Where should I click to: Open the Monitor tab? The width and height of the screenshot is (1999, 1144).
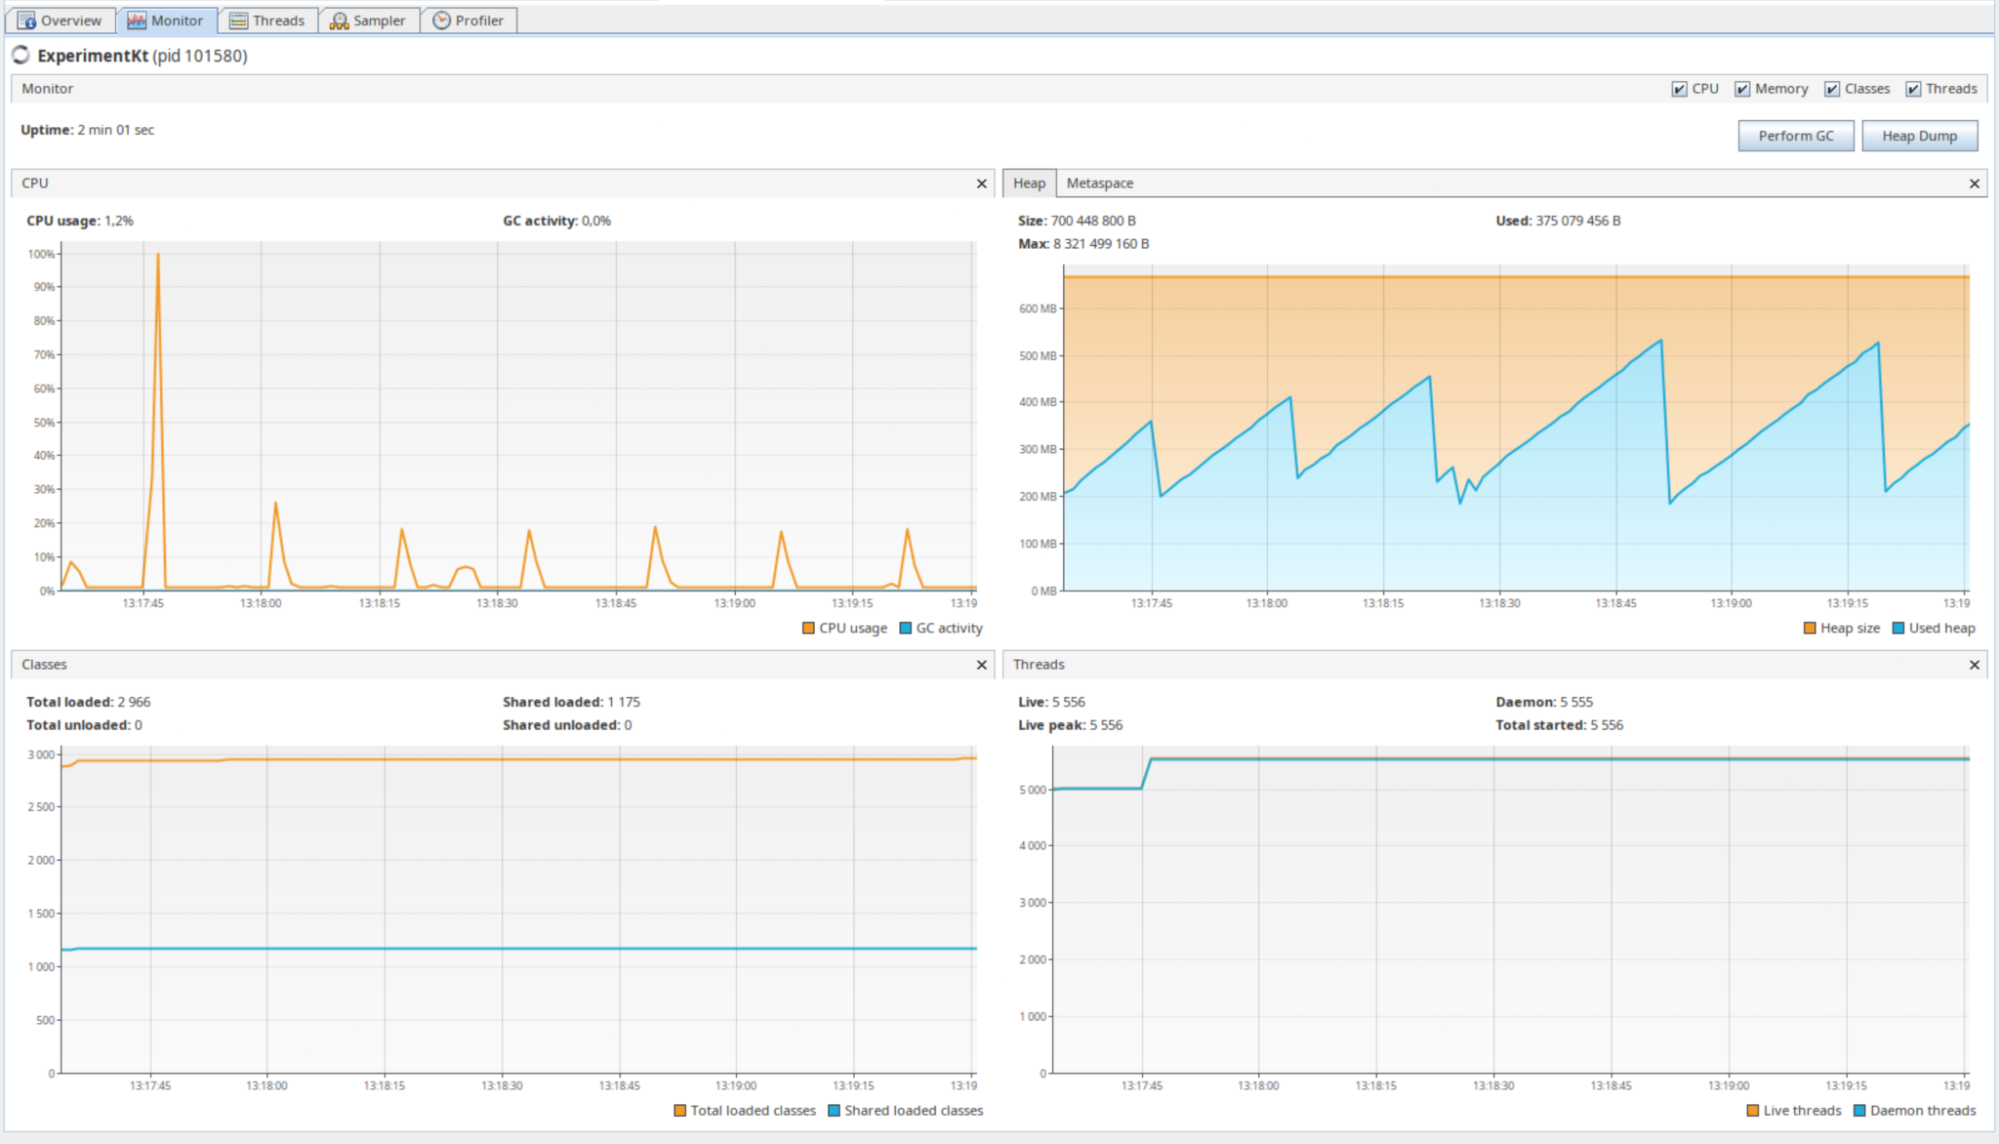point(166,21)
